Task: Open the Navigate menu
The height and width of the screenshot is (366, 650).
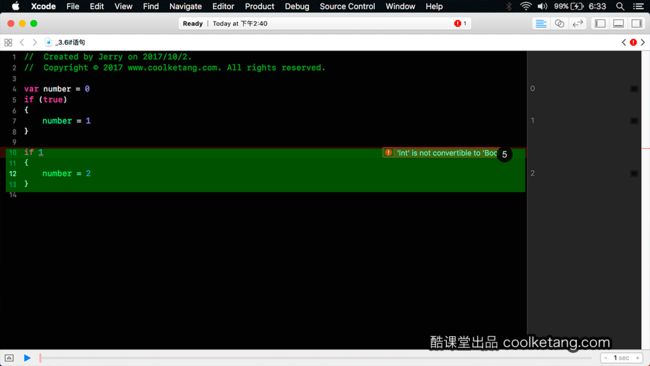Action: click(x=185, y=6)
